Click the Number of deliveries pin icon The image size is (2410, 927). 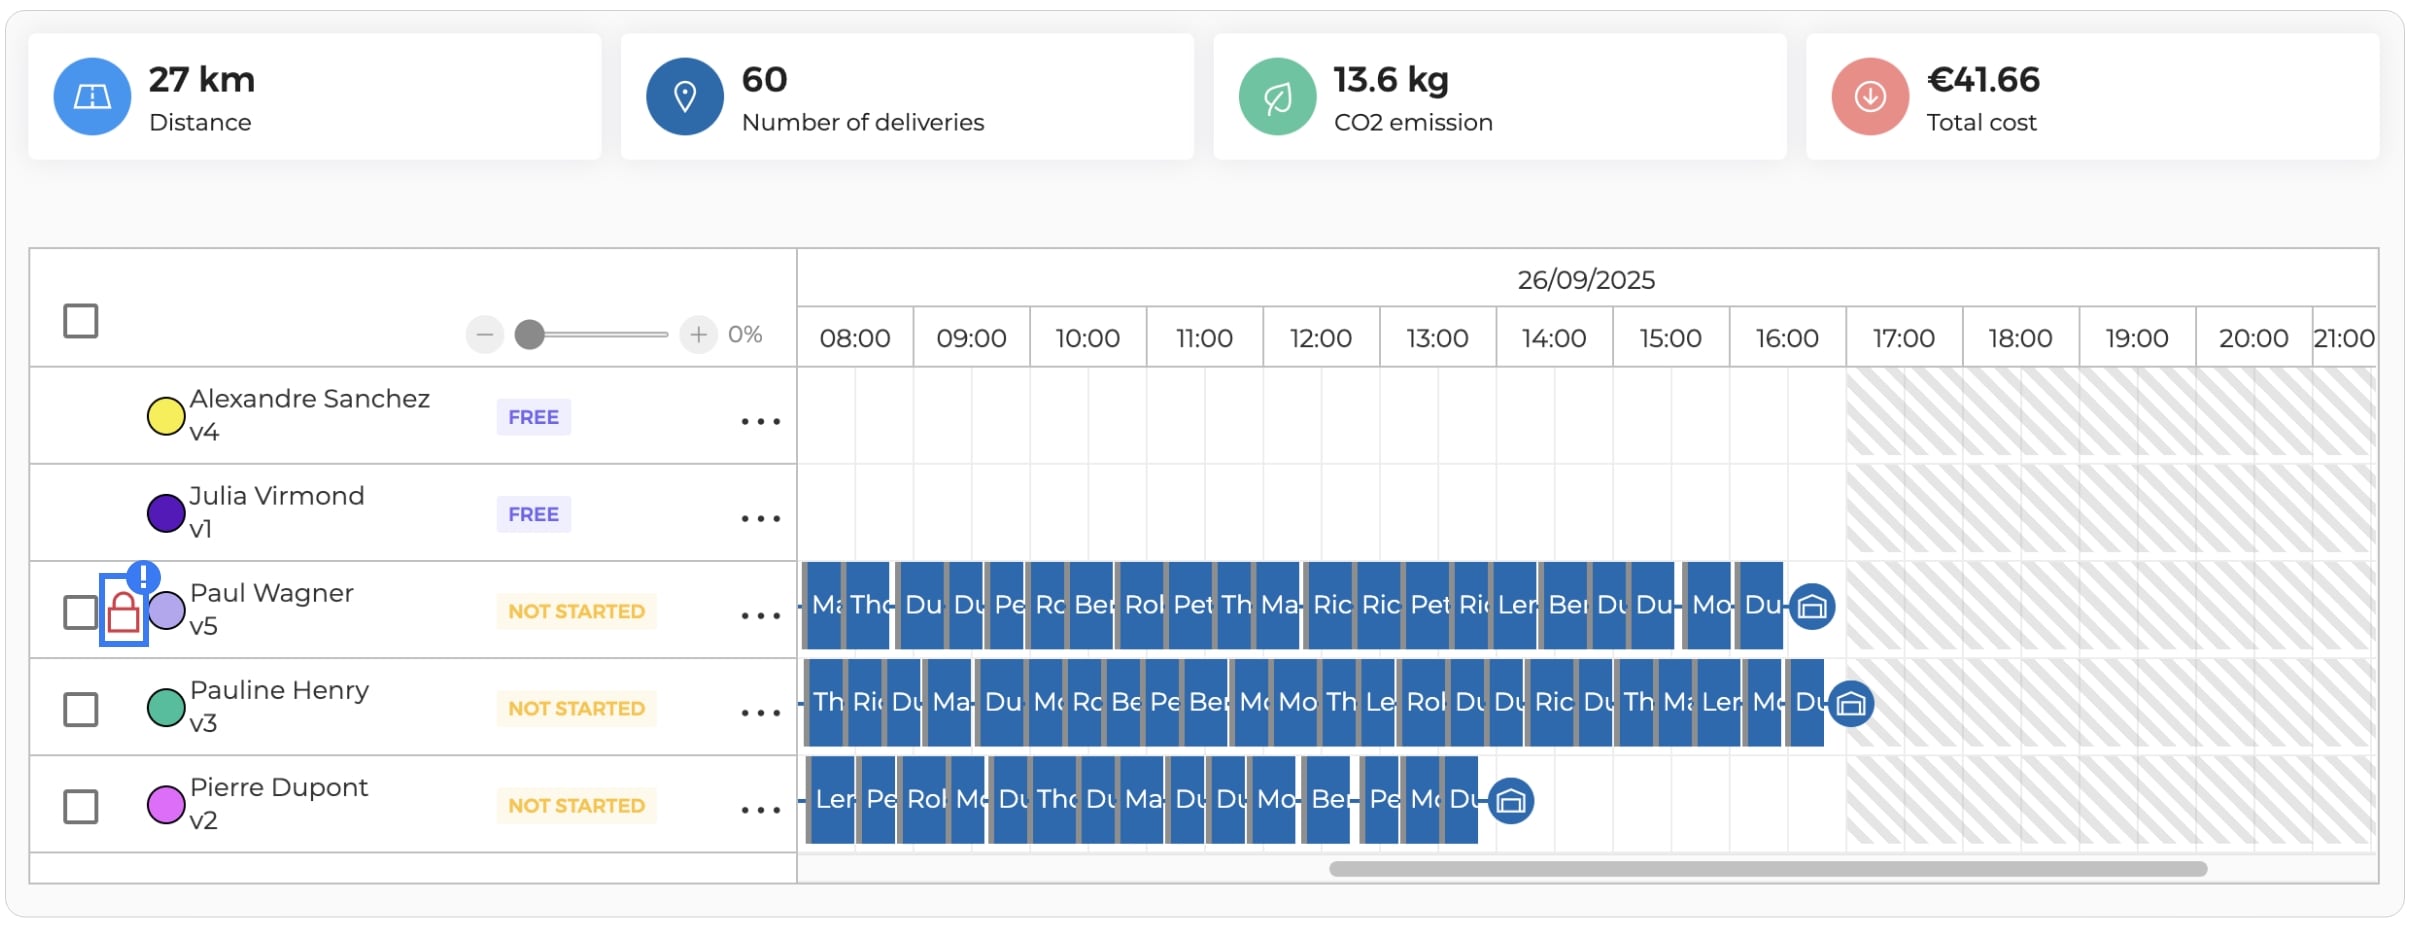point(685,96)
